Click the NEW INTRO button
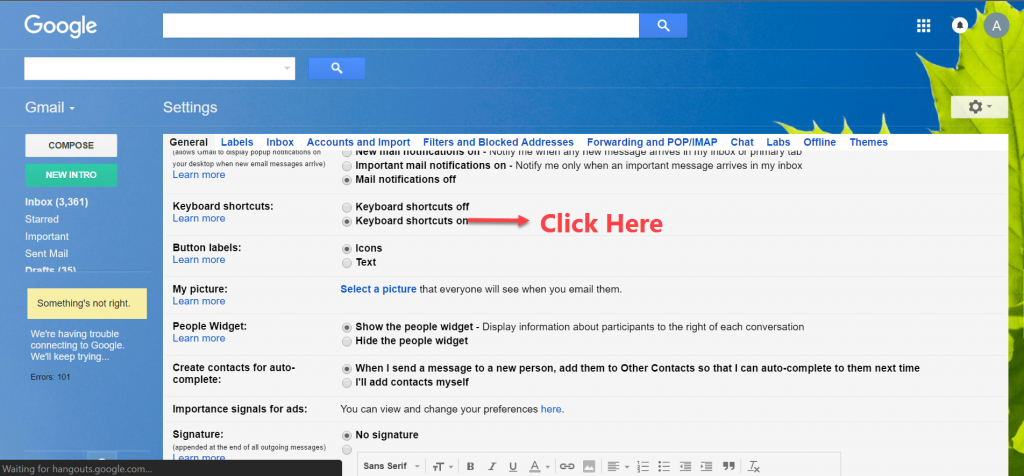 (x=71, y=175)
